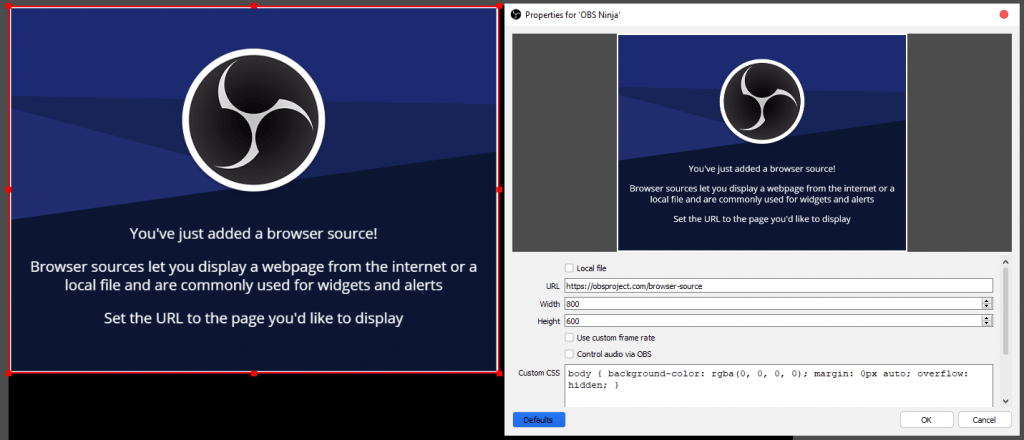Click the OBS icon in the Properties title bar
1024x440 pixels.
tap(515, 15)
